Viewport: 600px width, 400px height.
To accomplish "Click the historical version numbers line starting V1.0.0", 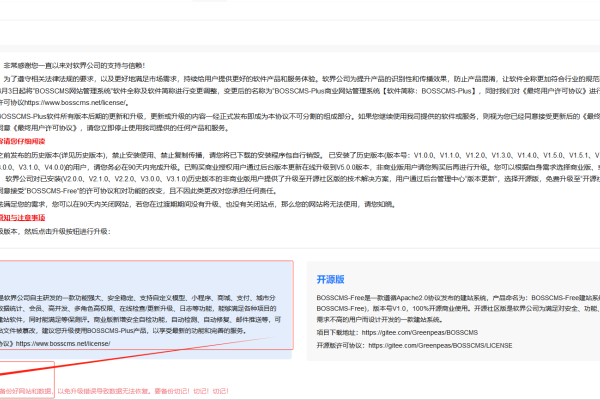I will coord(300,155).
